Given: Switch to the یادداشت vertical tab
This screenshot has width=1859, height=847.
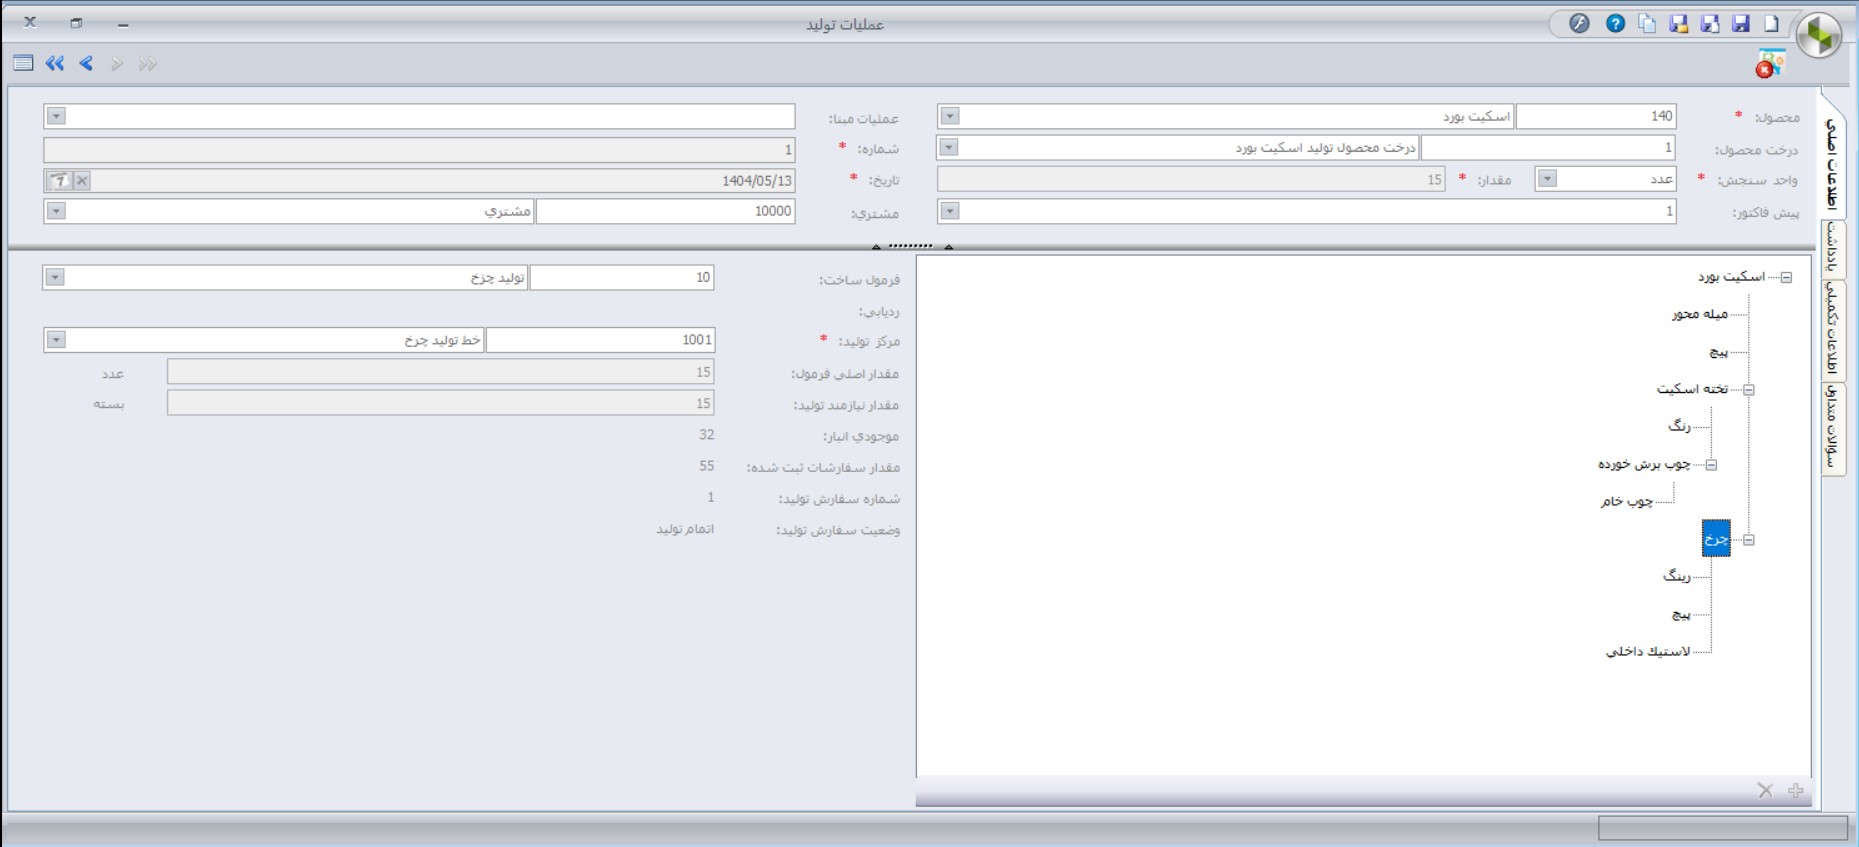Looking at the screenshot, I should tap(1833, 247).
